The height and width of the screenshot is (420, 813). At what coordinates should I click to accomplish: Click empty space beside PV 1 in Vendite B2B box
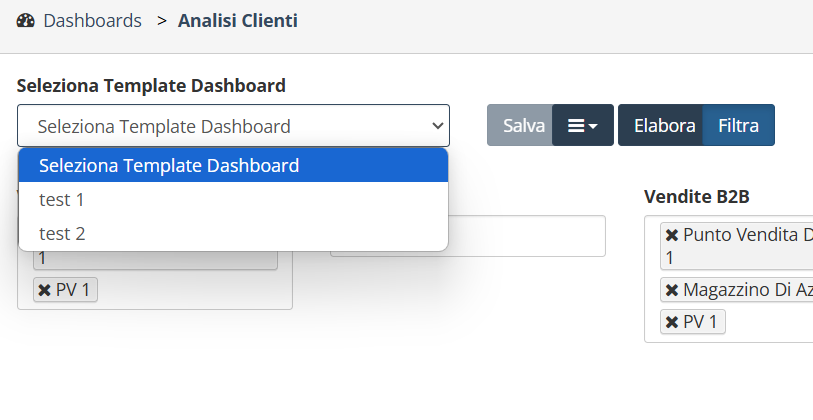coord(767,322)
